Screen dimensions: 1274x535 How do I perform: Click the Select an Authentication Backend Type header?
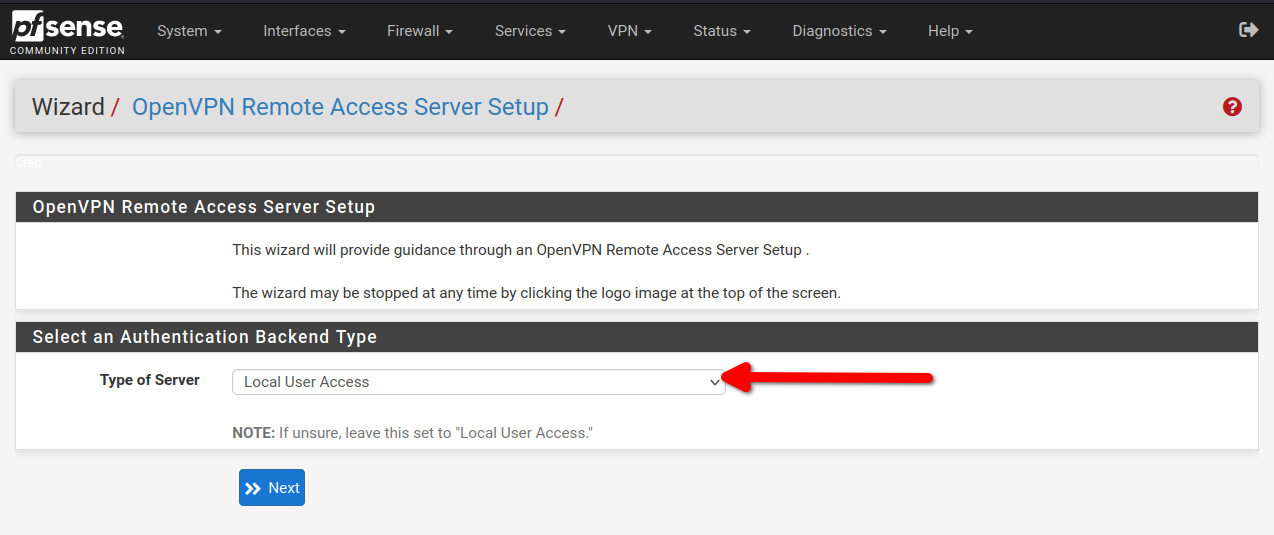pos(205,337)
